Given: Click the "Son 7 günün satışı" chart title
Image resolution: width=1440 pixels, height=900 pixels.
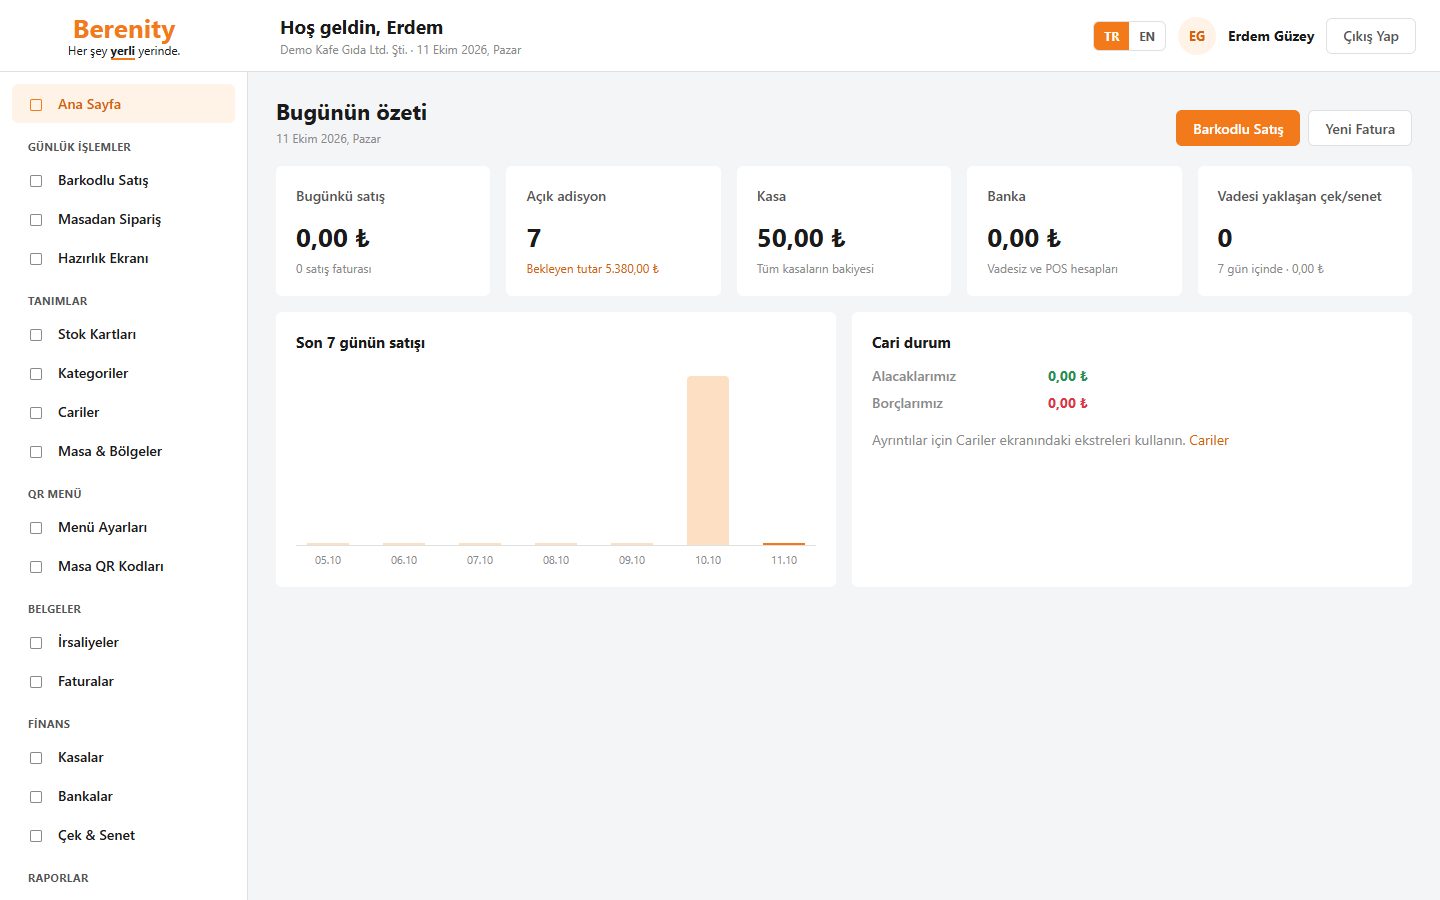Looking at the screenshot, I should click(360, 343).
